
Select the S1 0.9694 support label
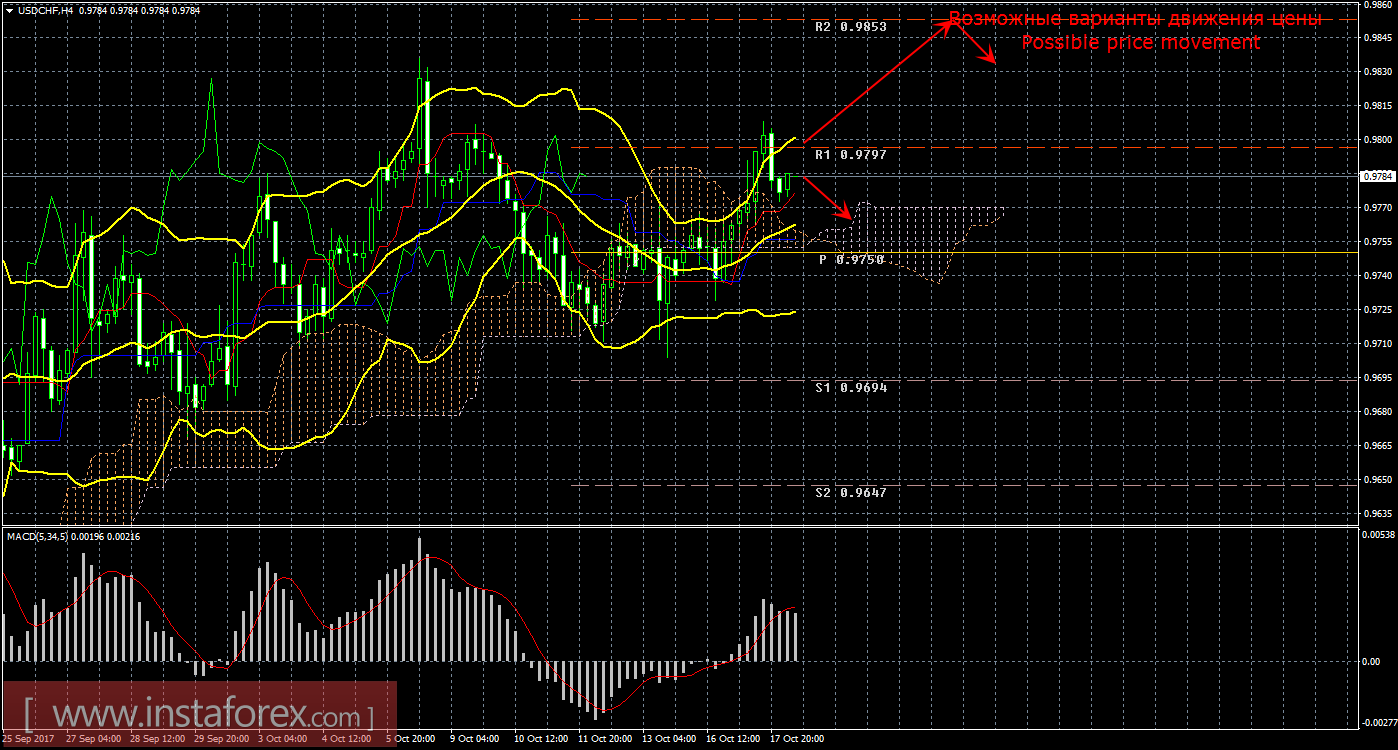tap(851, 387)
